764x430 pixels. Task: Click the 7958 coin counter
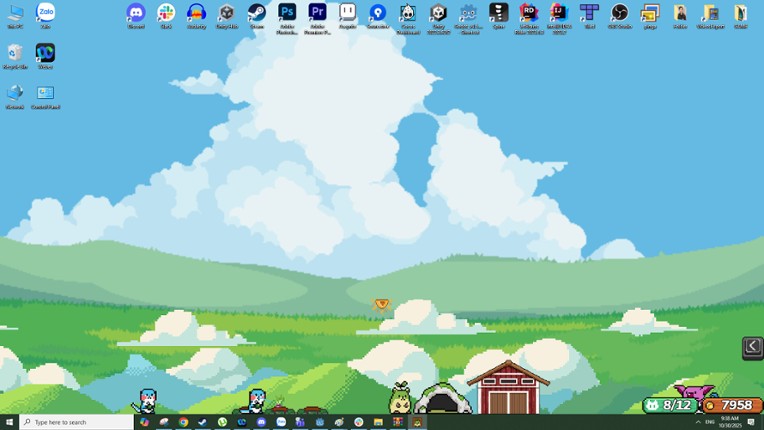(732, 405)
